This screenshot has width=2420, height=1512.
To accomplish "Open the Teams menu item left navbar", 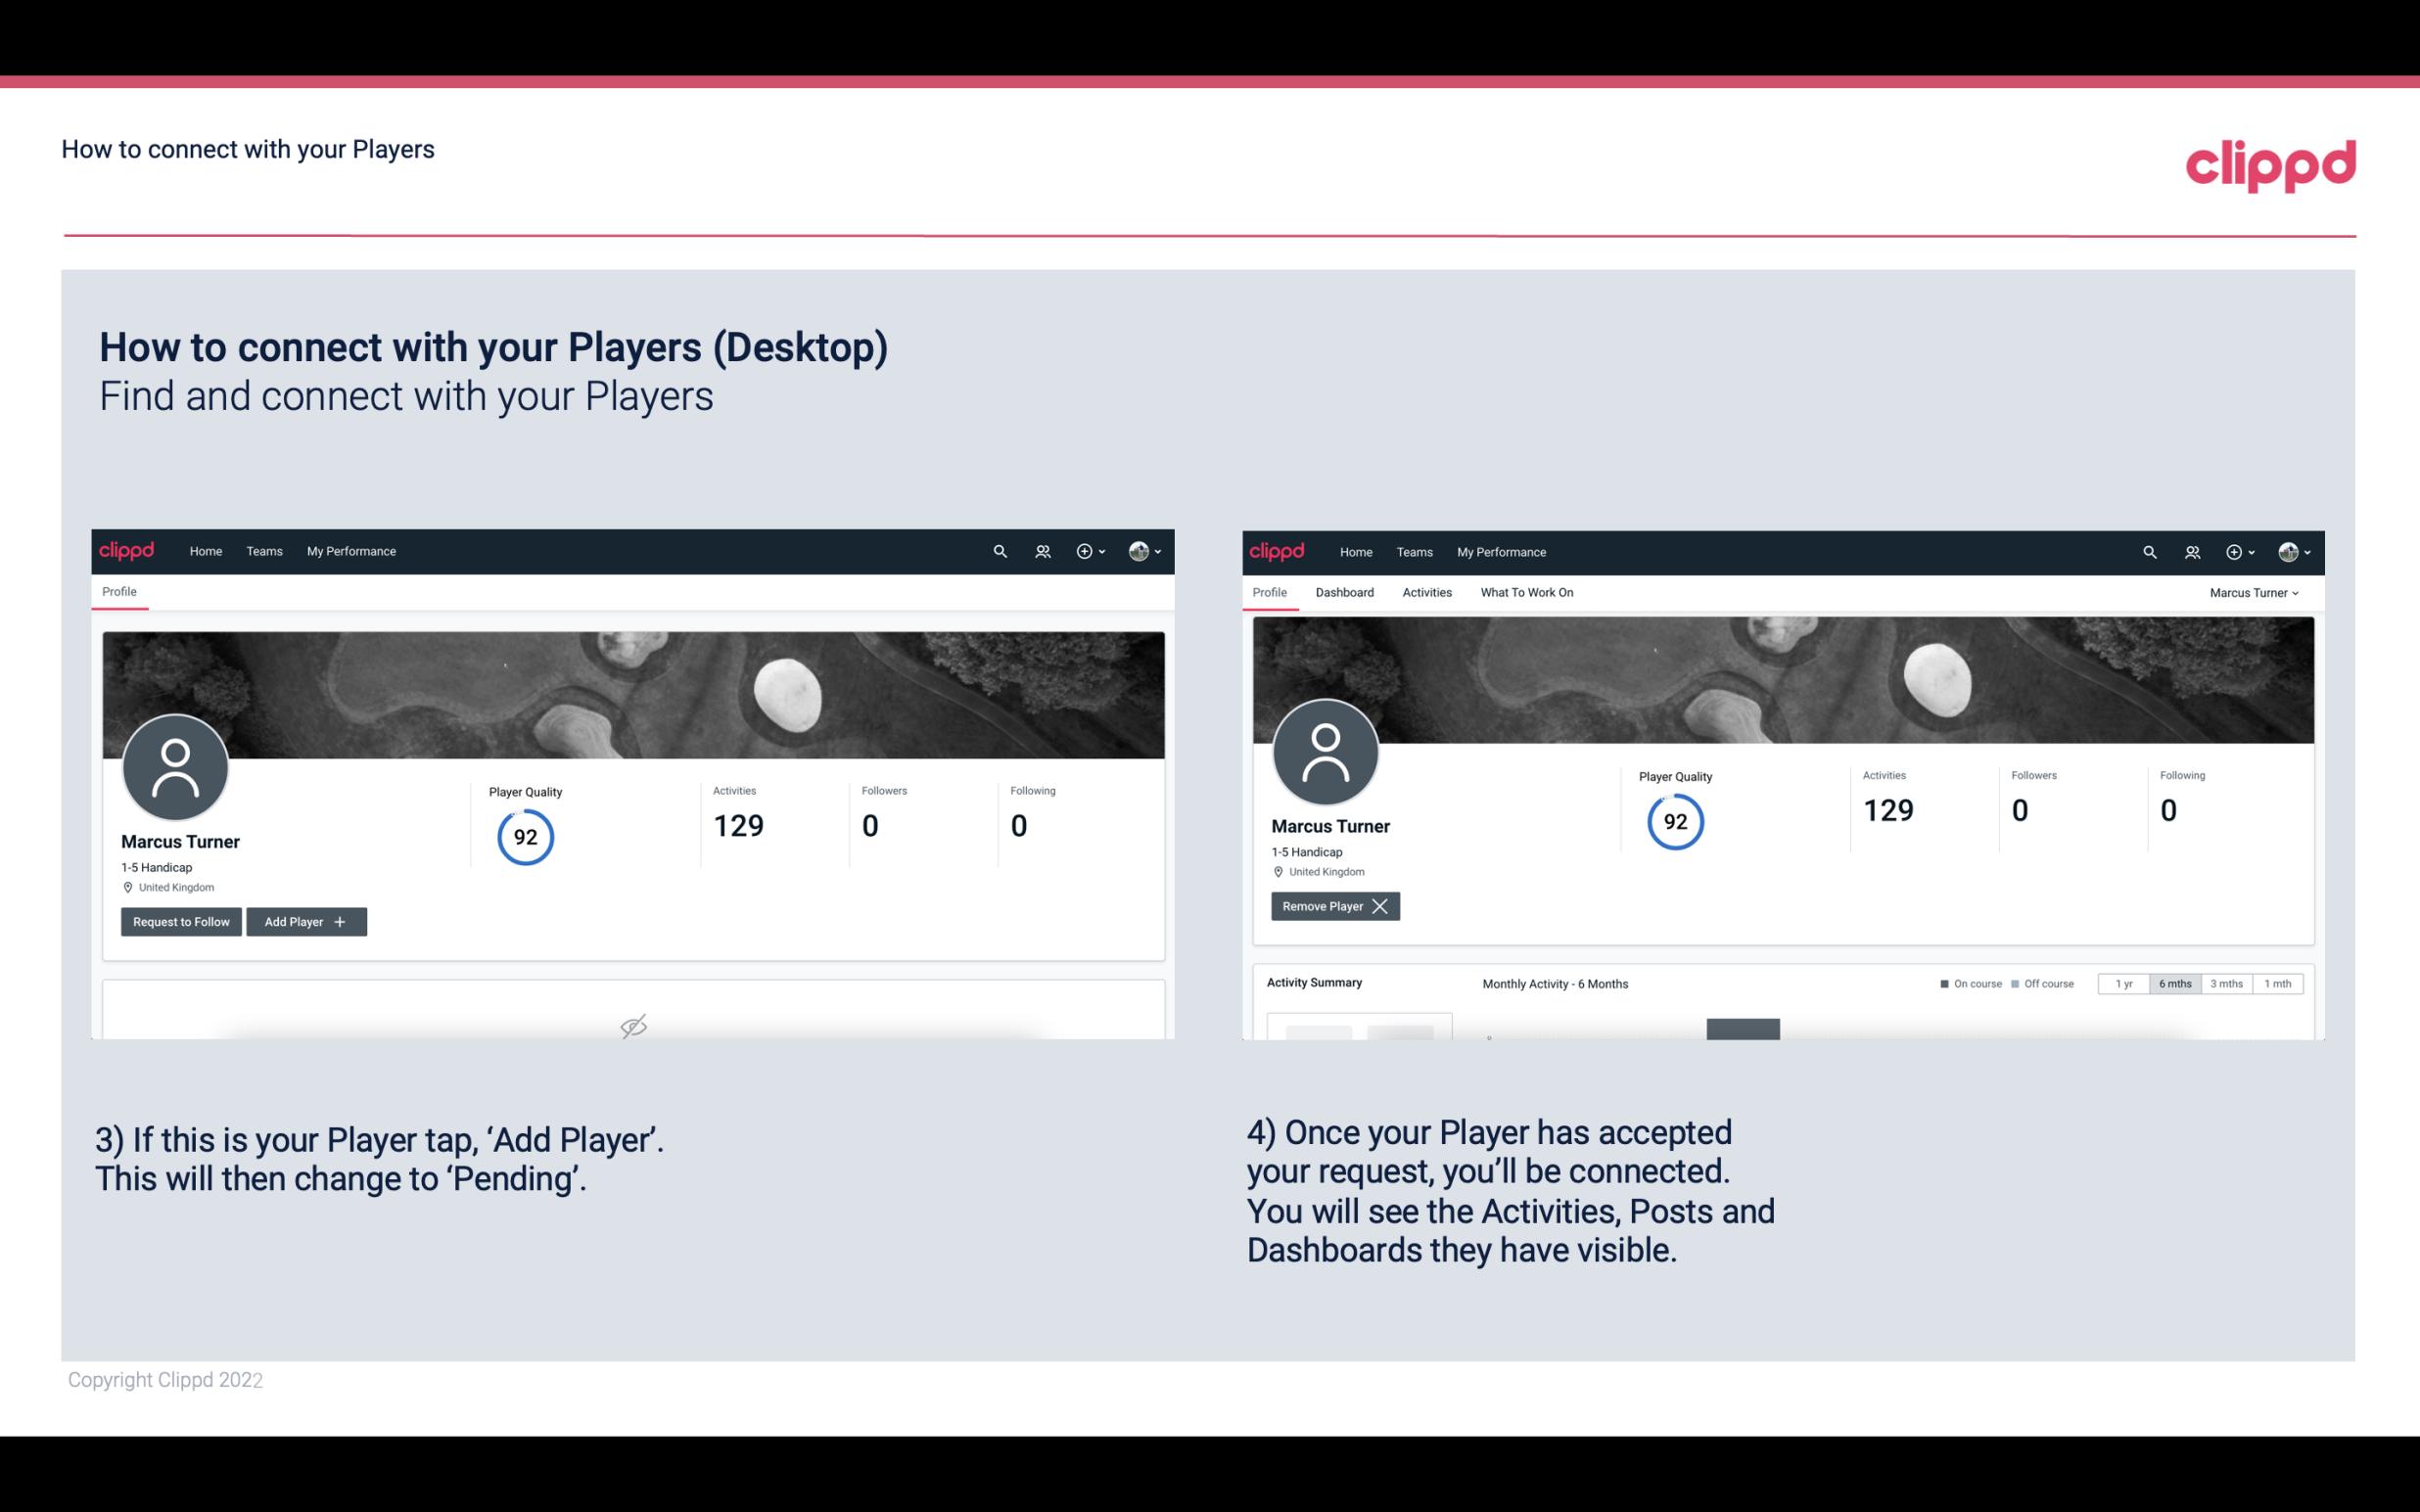I will [x=263, y=552].
